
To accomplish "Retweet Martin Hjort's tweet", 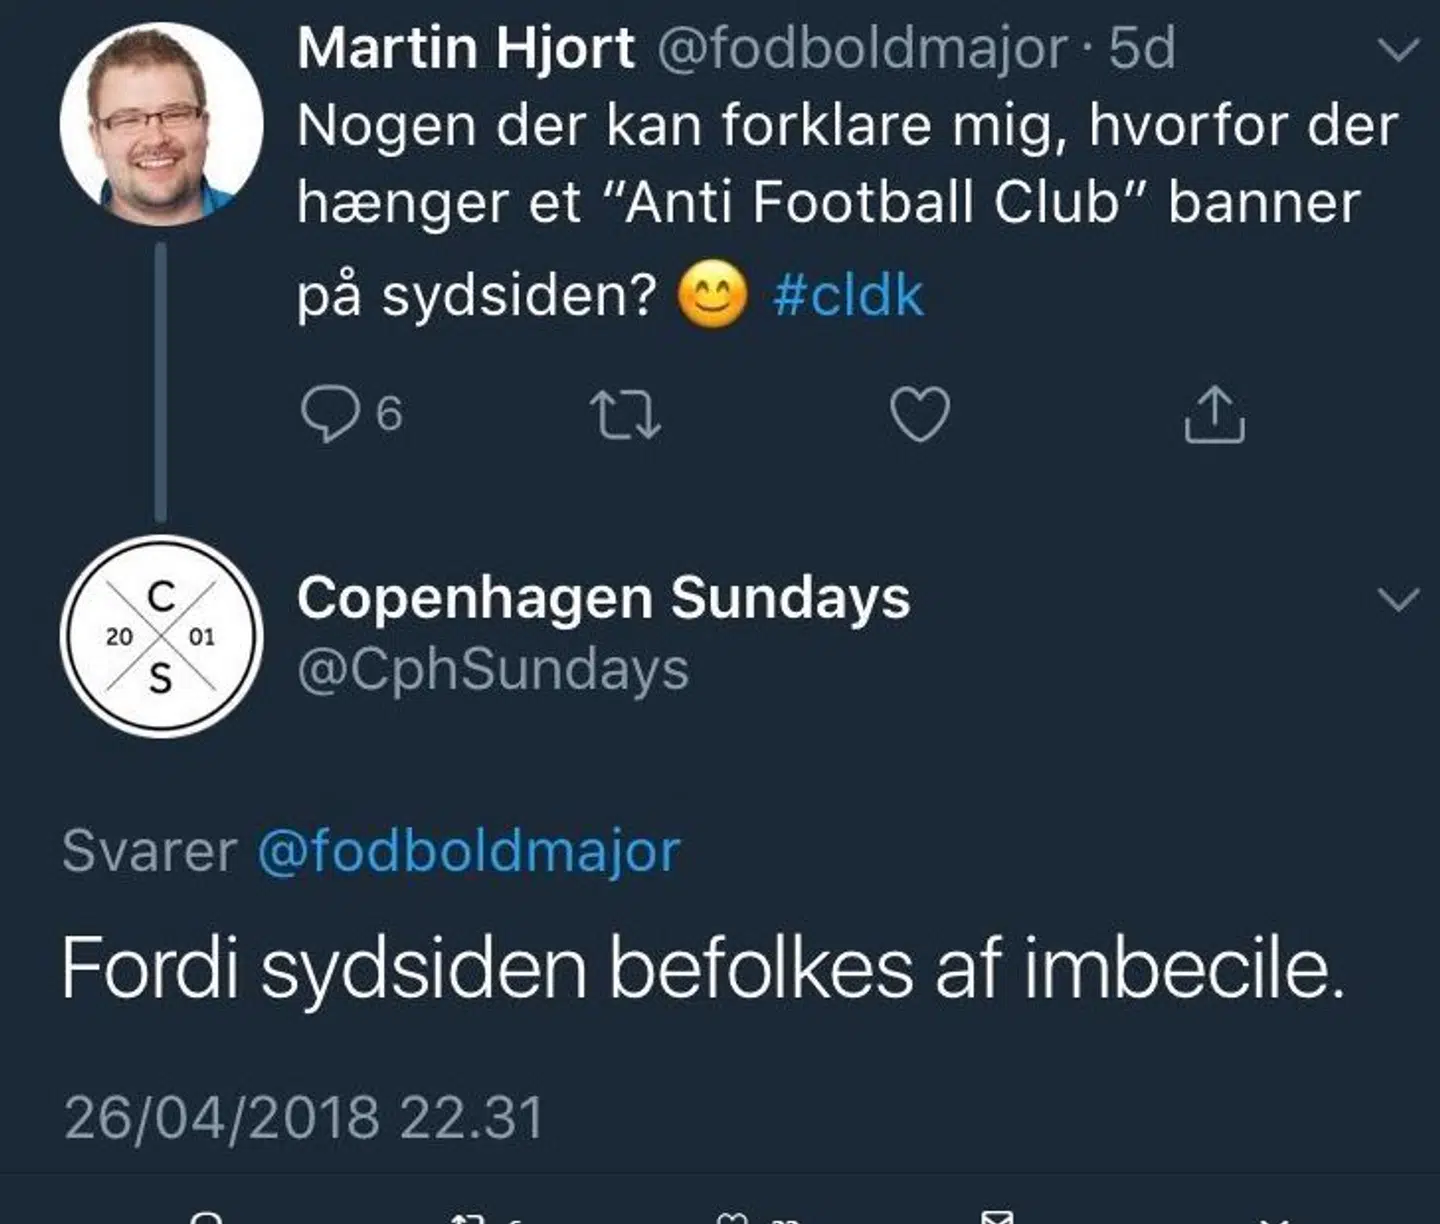I will (x=625, y=415).
